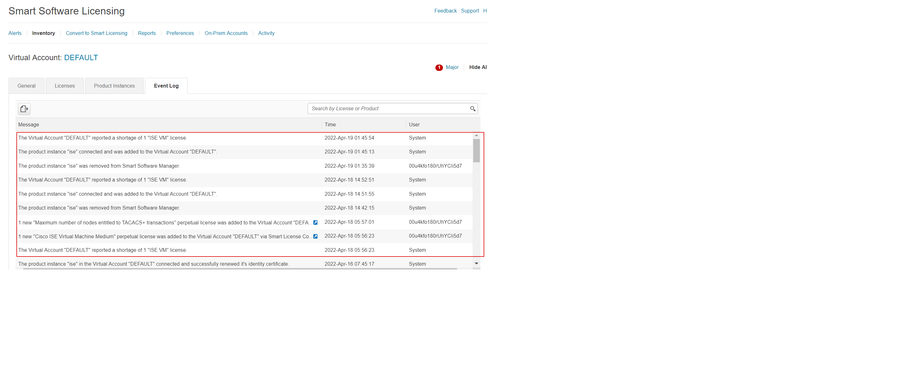Select timestamp 2022-Apr-18 14:51:55
This screenshot has width=924, height=381.
(x=349, y=194)
